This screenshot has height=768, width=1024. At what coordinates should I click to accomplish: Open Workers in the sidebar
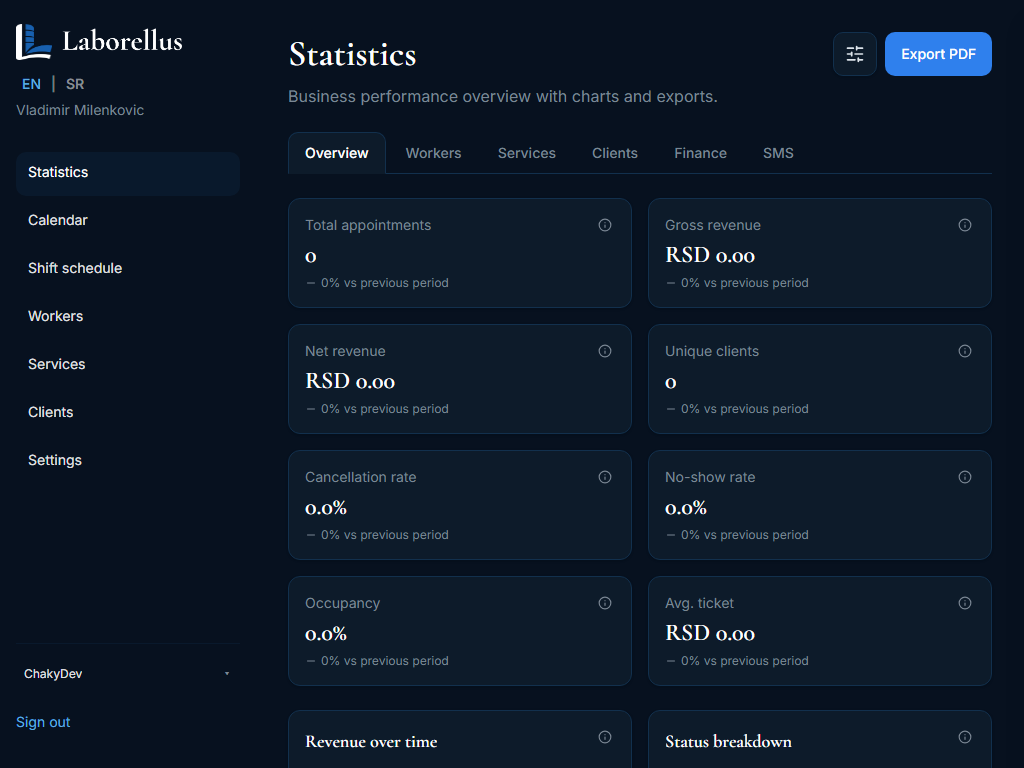tap(128, 317)
